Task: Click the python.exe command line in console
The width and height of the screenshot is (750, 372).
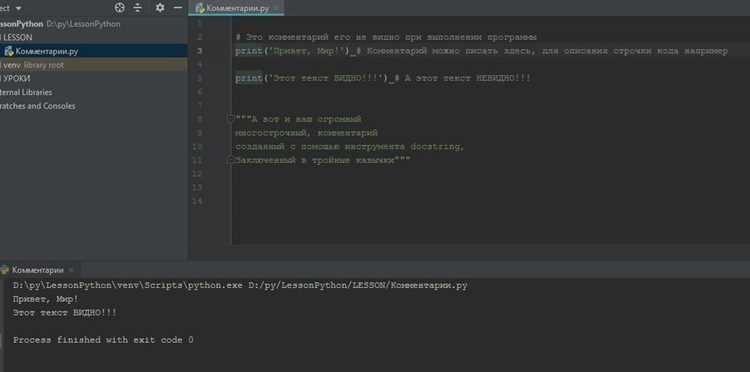Action: 240,285
